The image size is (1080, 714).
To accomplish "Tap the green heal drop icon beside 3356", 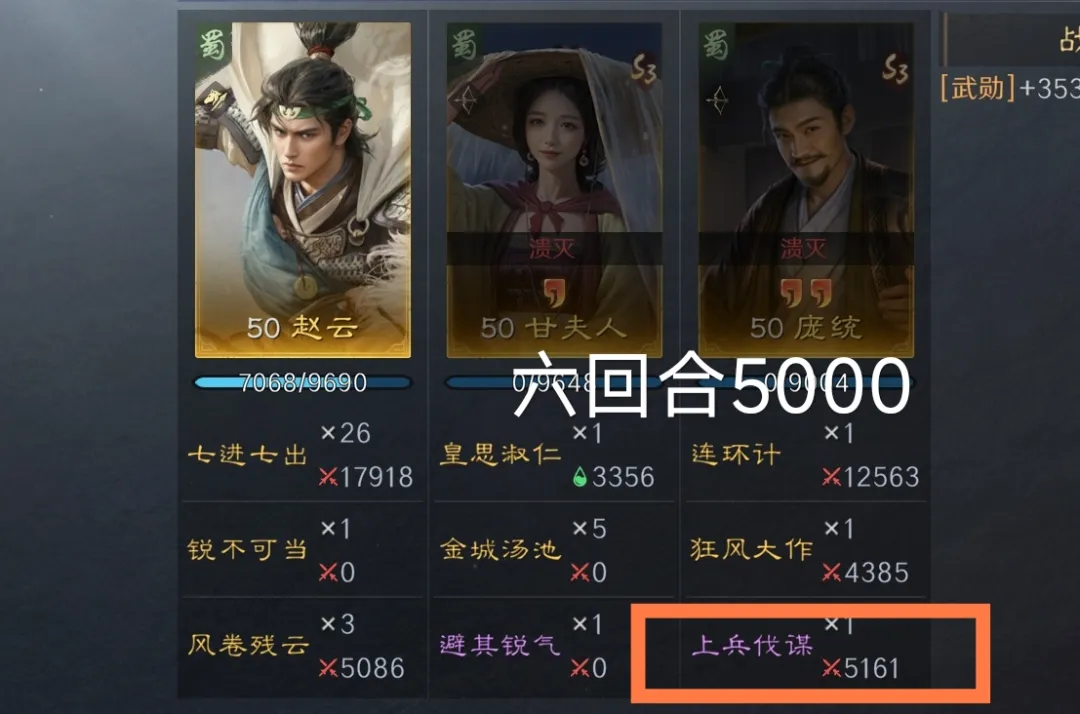I will pyautogui.click(x=580, y=476).
